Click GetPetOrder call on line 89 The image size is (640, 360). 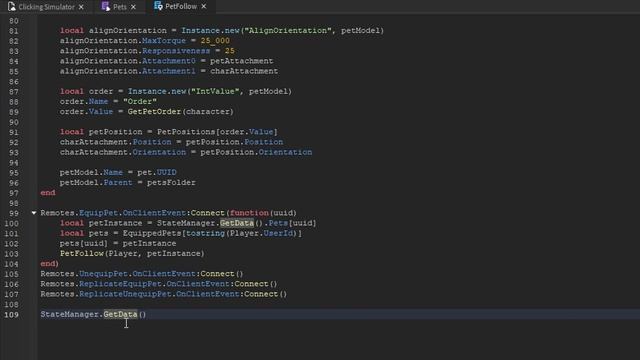point(154,112)
